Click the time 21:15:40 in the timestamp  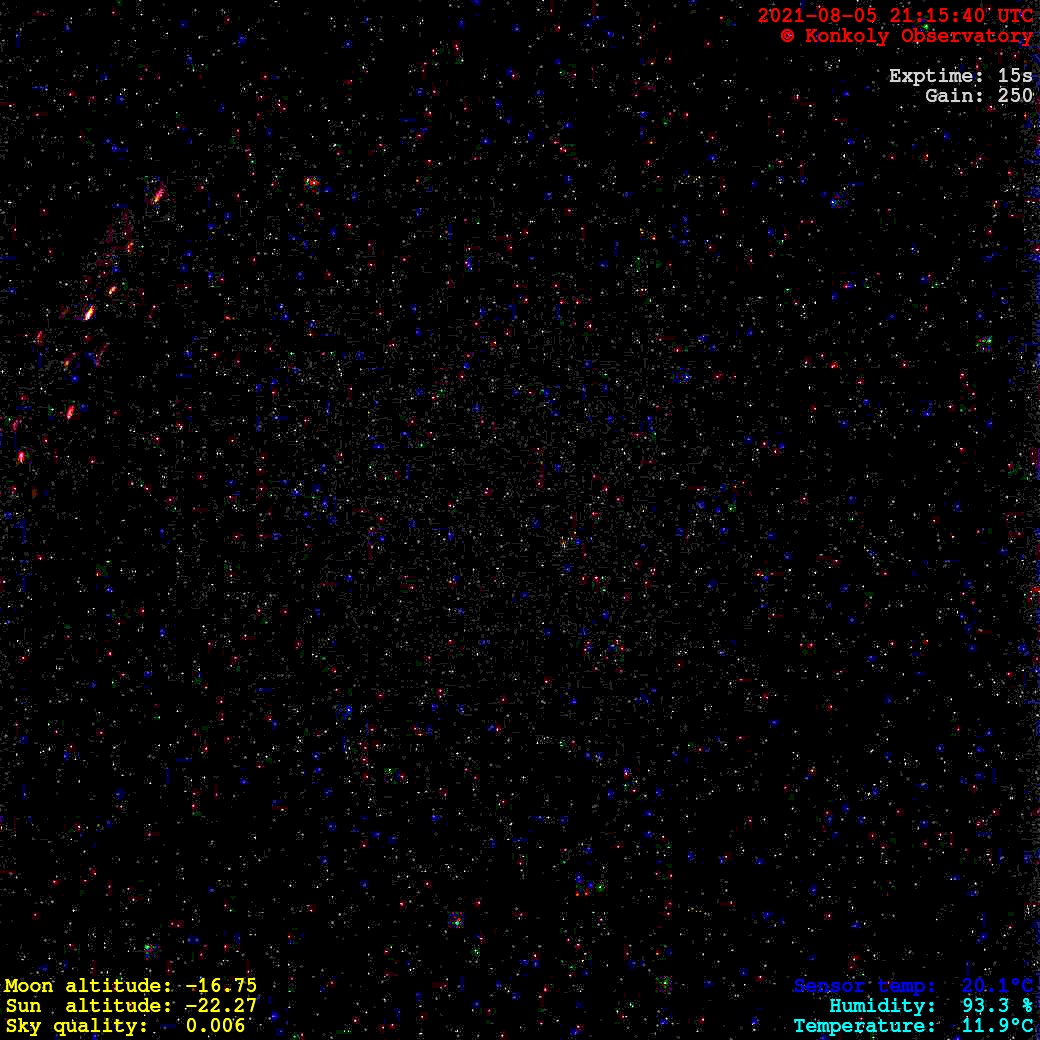(936, 16)
